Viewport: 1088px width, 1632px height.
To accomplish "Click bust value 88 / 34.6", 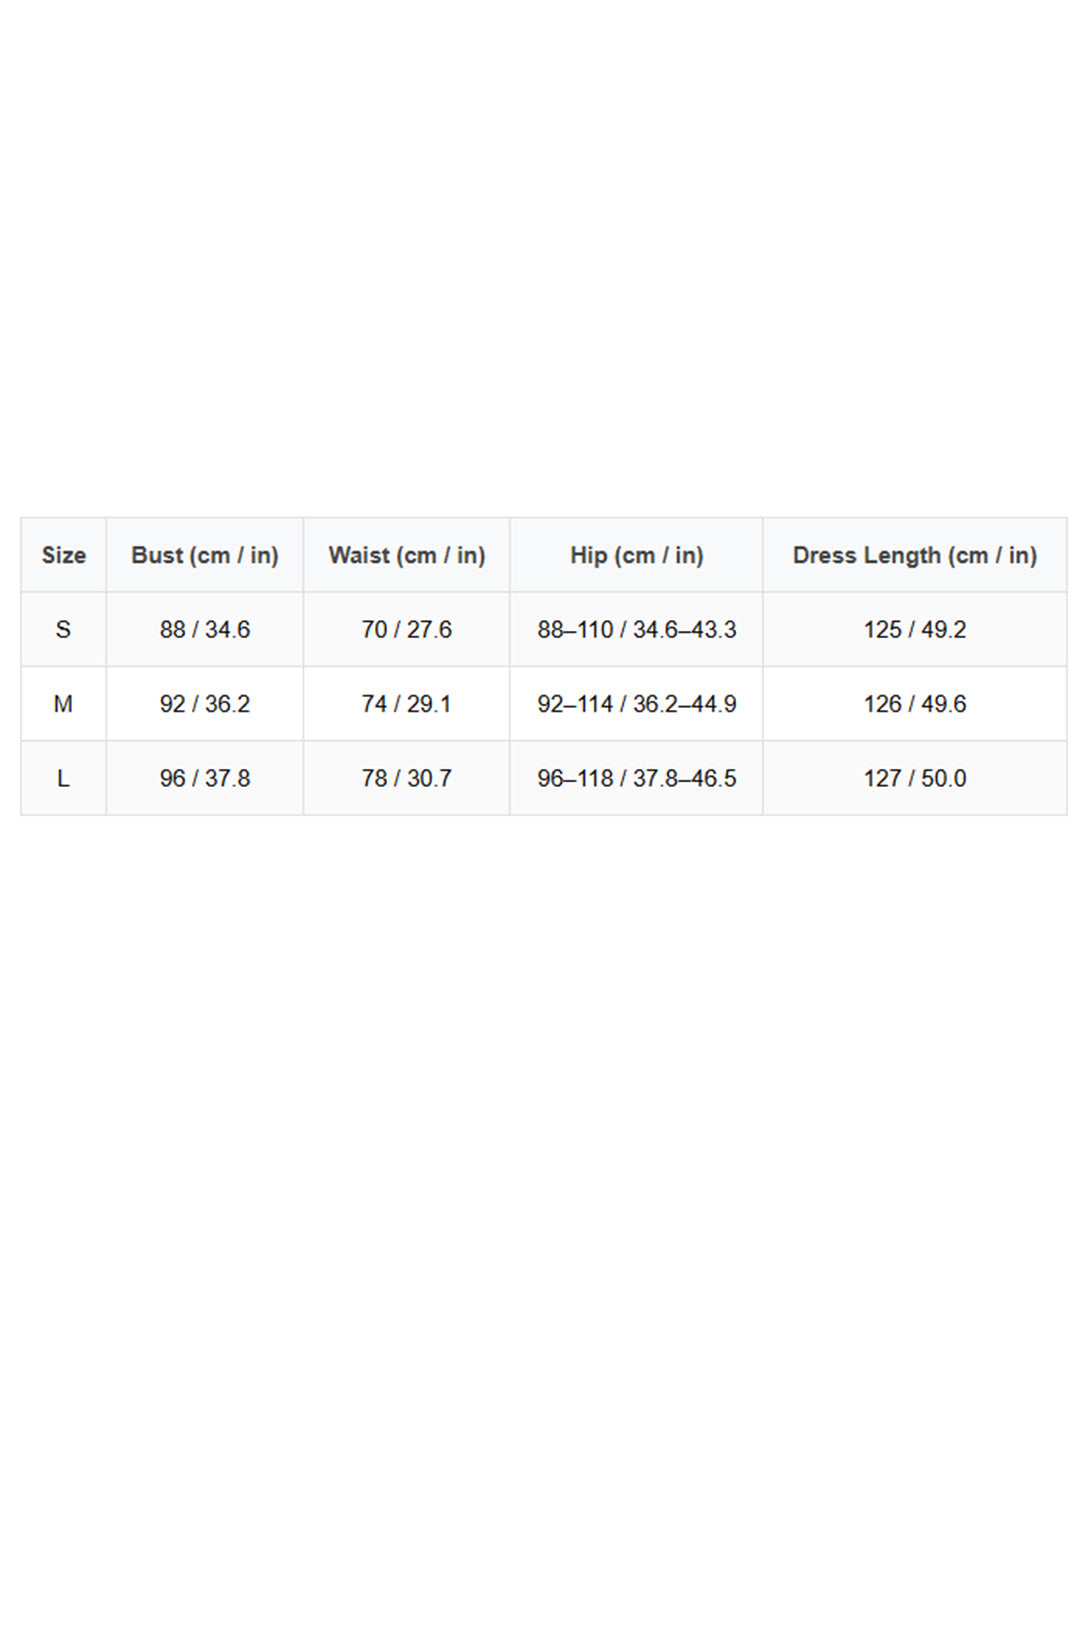I will pyautogui.click(x=205, y=629).
